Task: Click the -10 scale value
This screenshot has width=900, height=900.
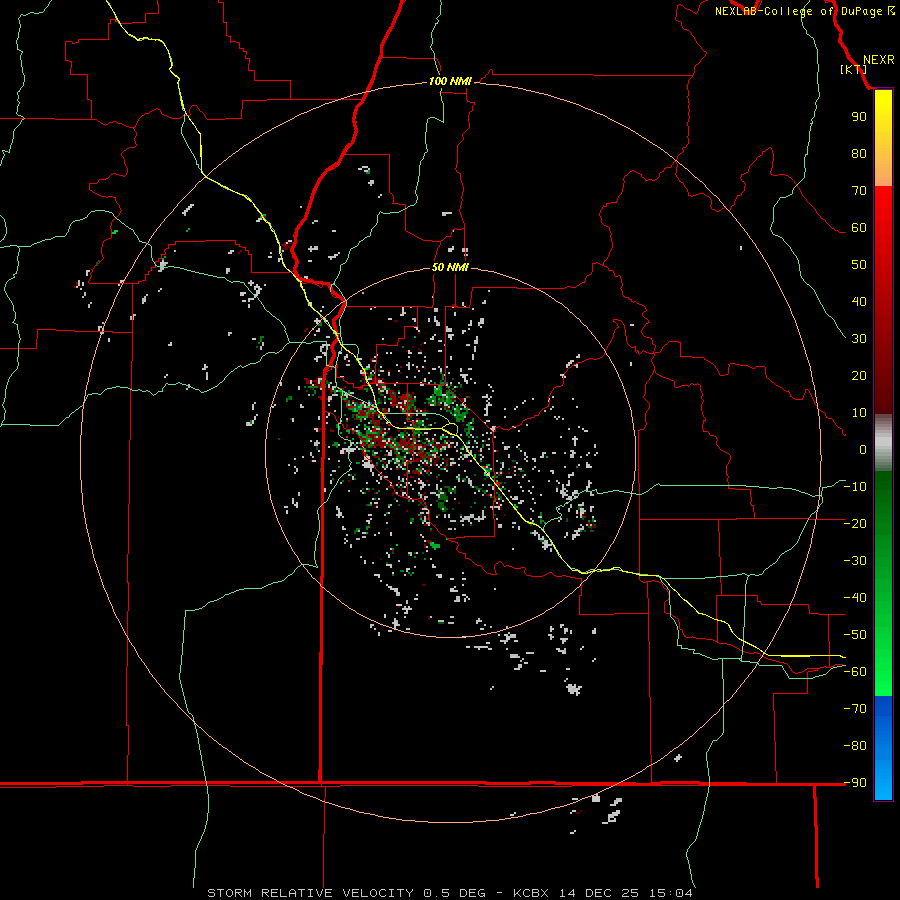Action: (855, 487)
